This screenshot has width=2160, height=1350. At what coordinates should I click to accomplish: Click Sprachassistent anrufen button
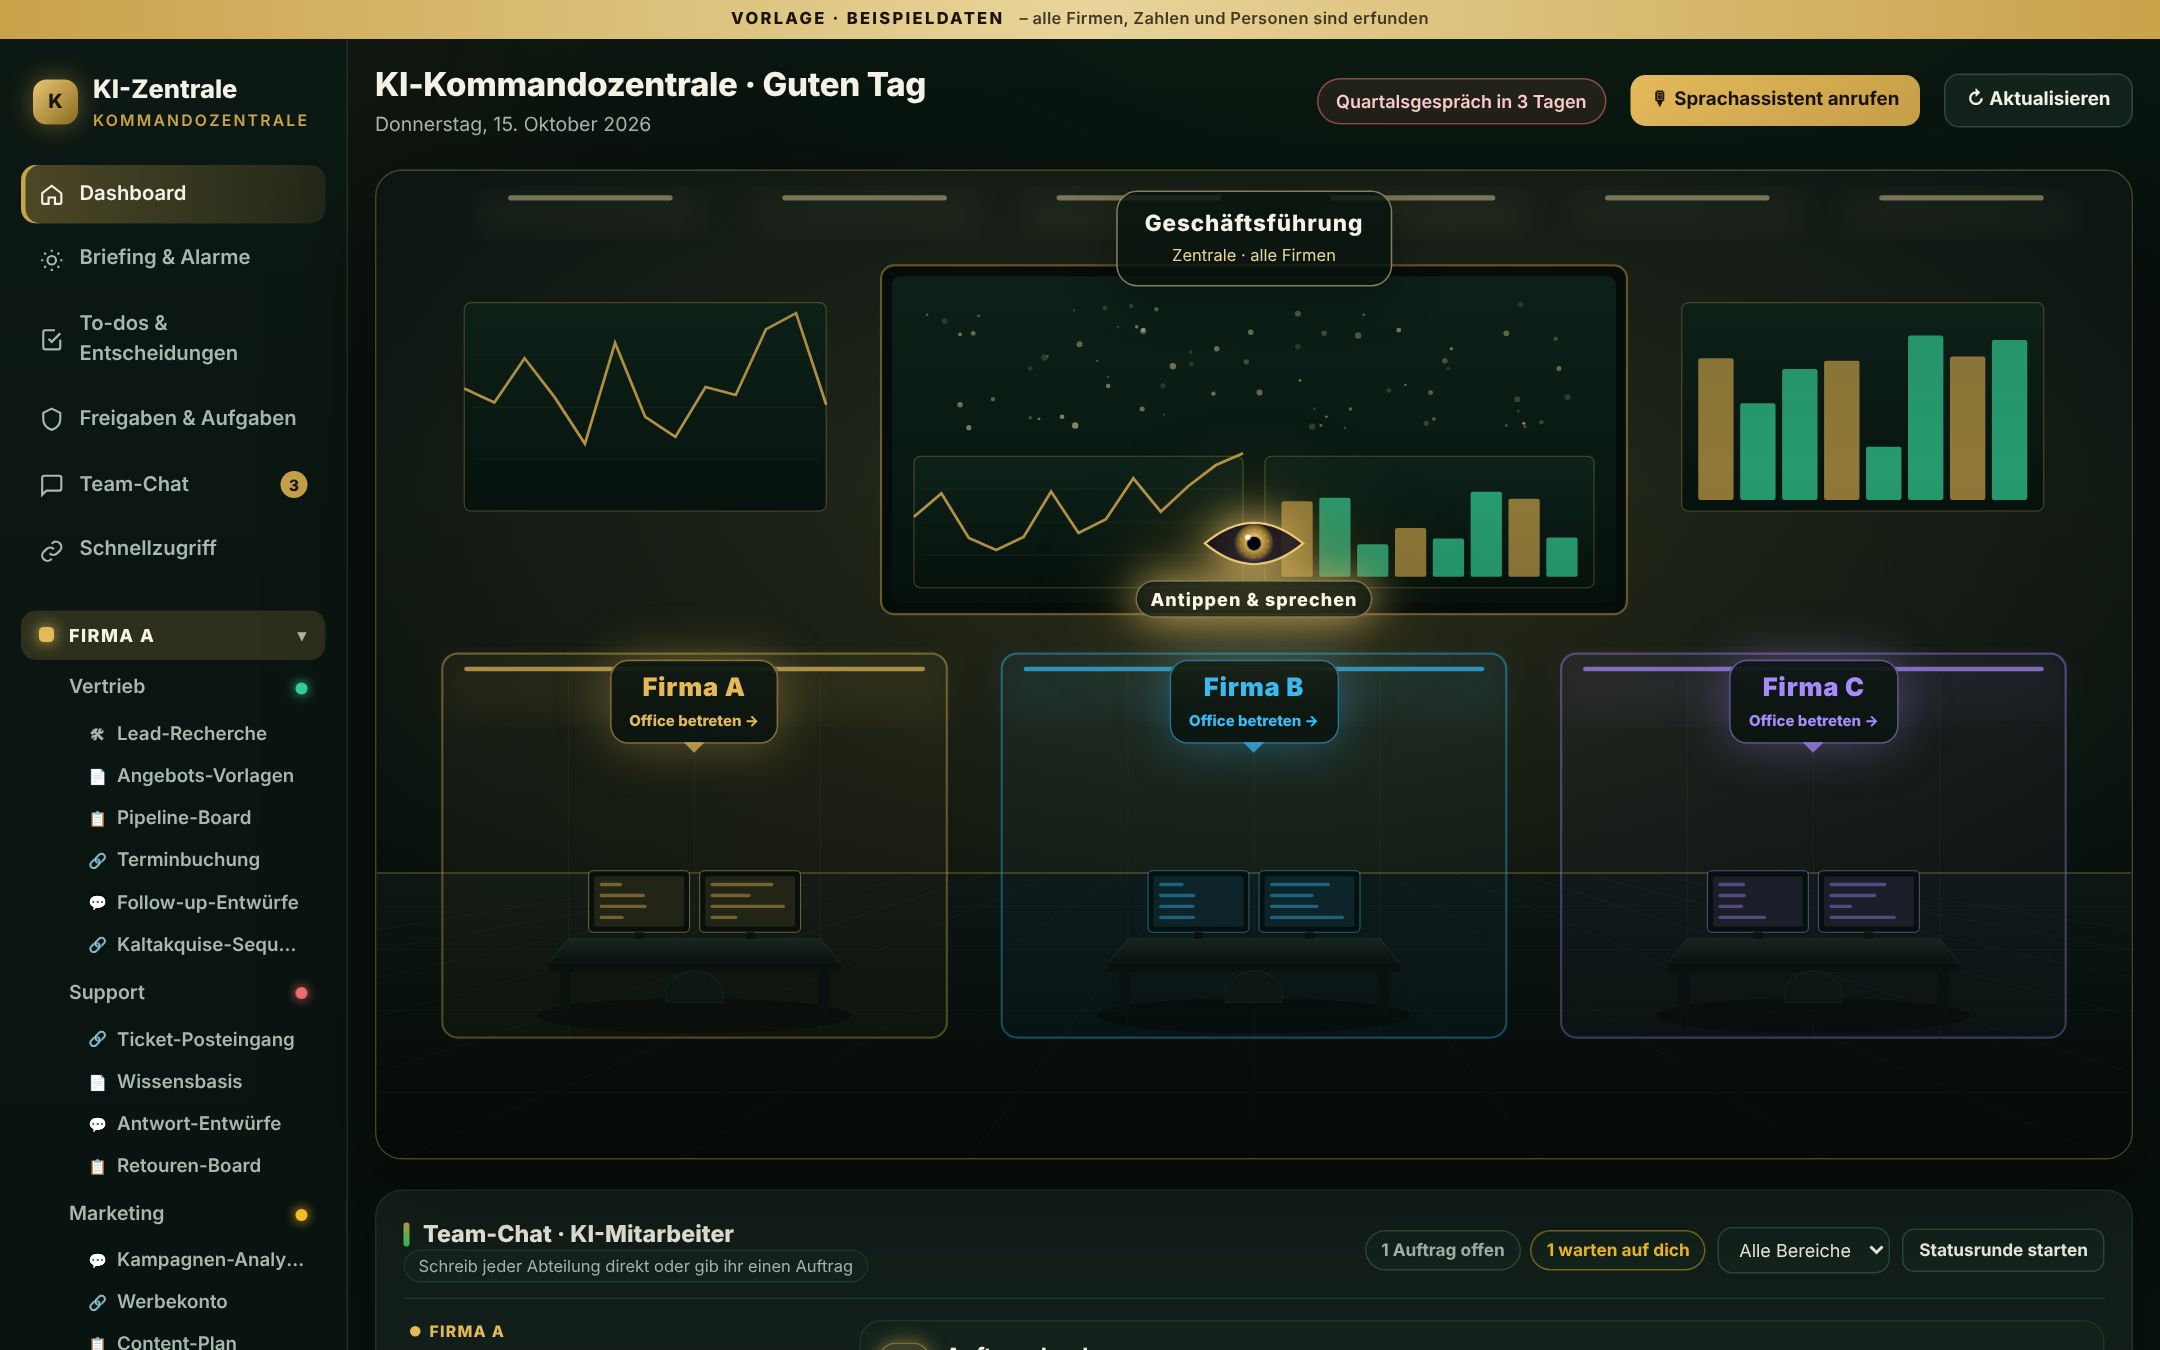1775,100
